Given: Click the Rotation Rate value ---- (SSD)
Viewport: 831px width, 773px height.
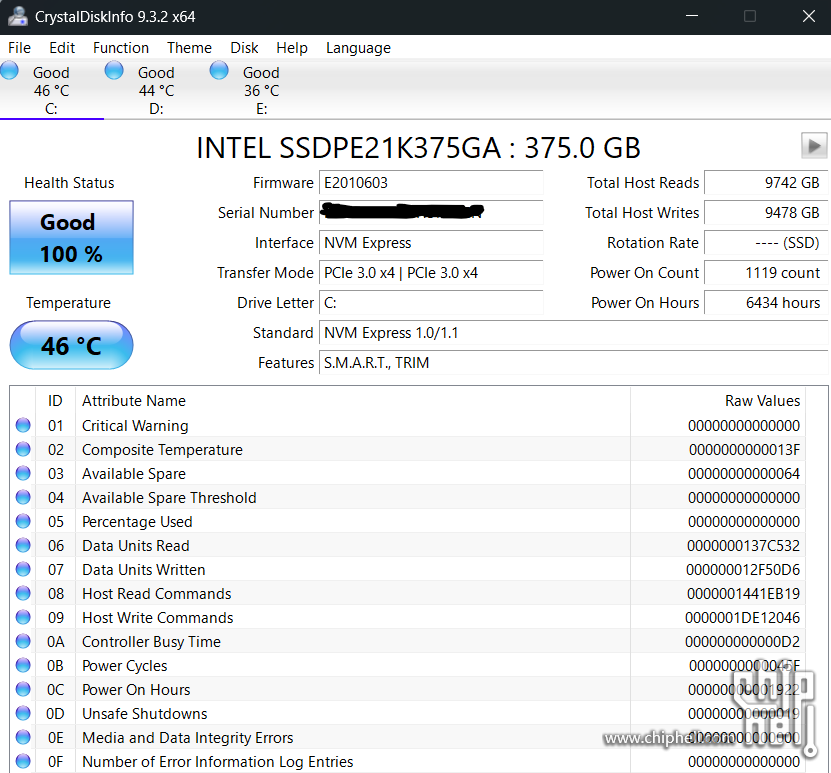Looking at the screenshot, I should coord(766,243).
